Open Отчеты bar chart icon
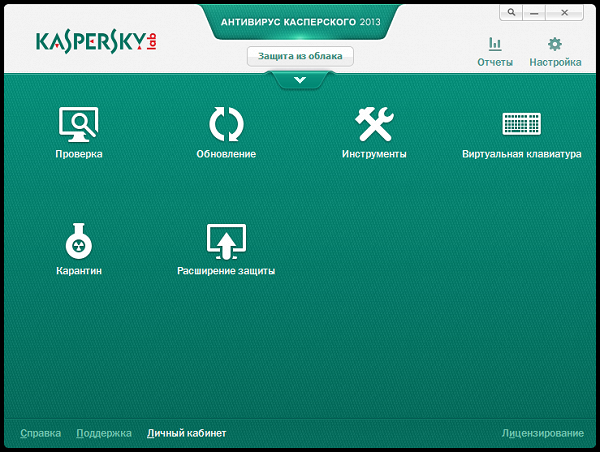 pos(495,44)
